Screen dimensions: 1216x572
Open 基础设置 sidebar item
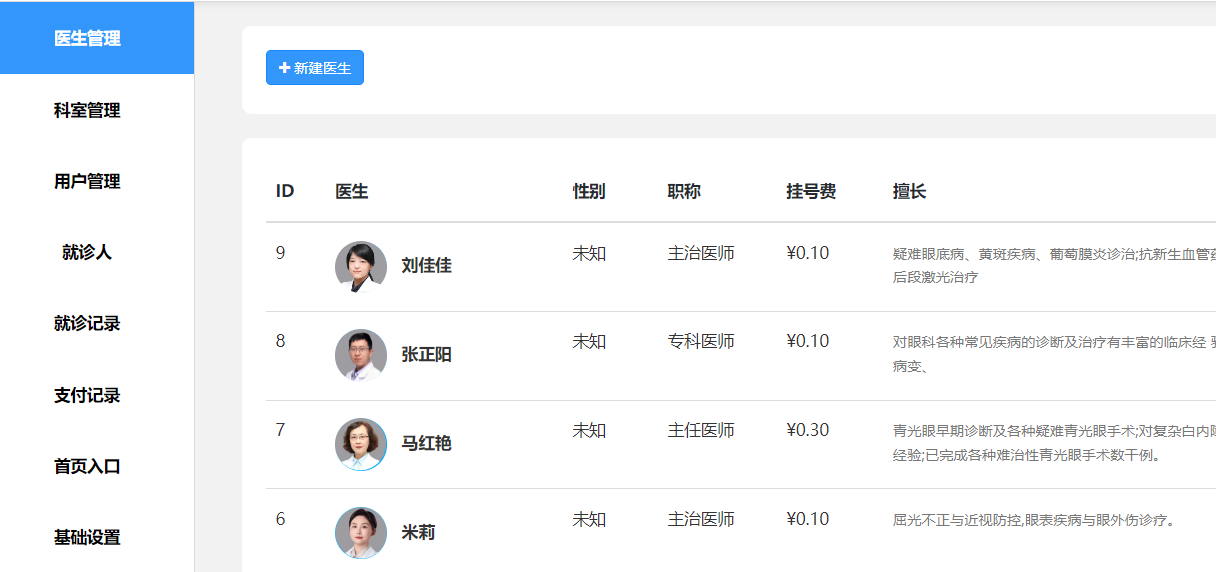click(87, 537)
